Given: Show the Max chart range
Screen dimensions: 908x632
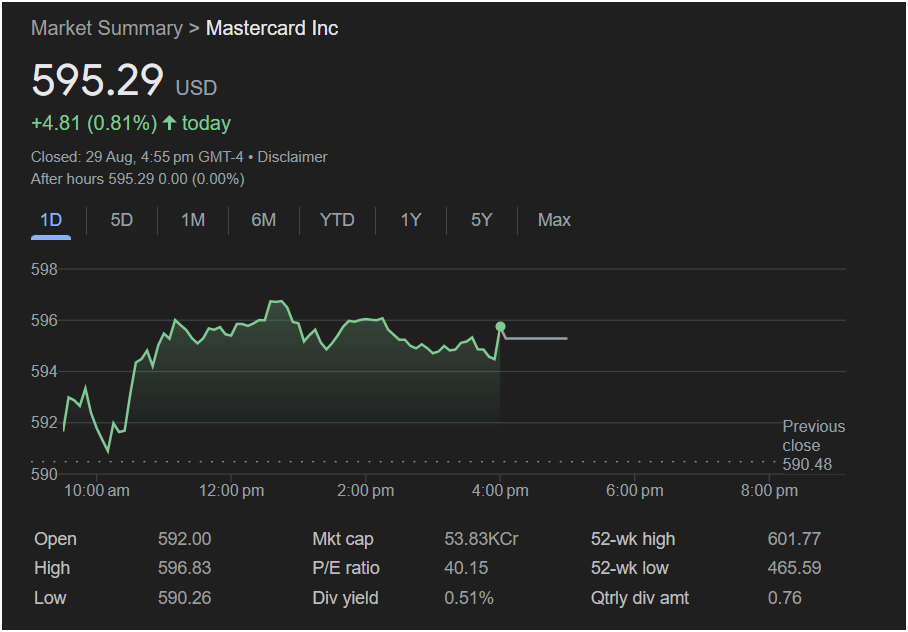Looking at the screenshot, I should [x=554, y=220].
